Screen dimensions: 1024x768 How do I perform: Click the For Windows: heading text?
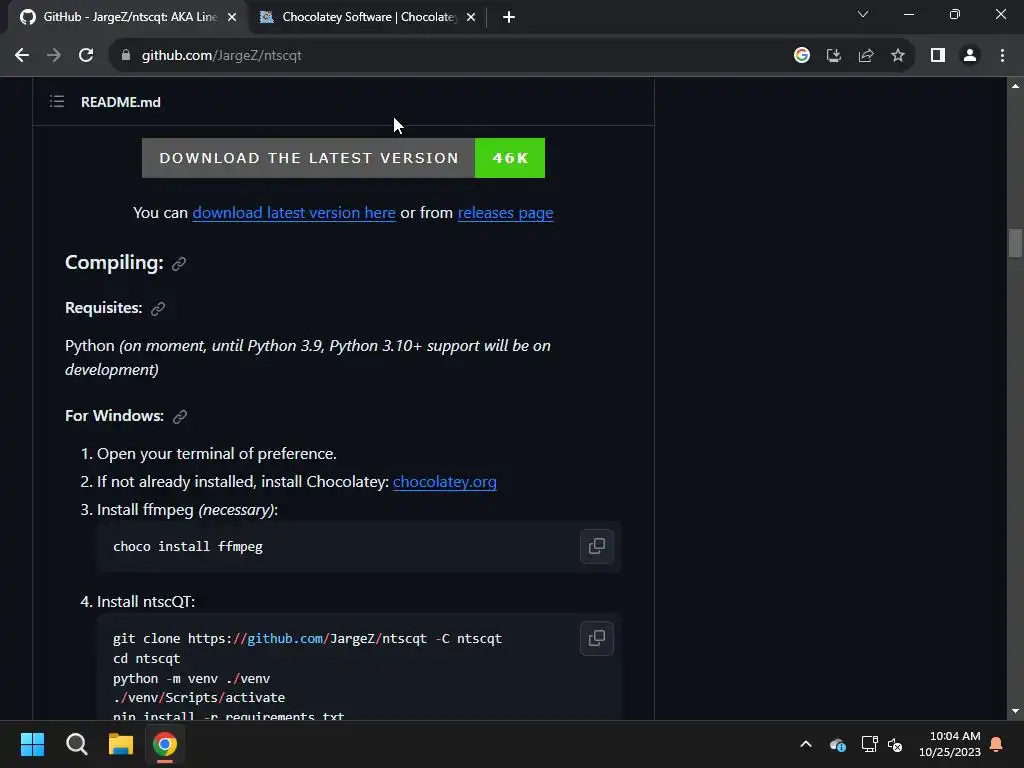click(x=114, y=415)
